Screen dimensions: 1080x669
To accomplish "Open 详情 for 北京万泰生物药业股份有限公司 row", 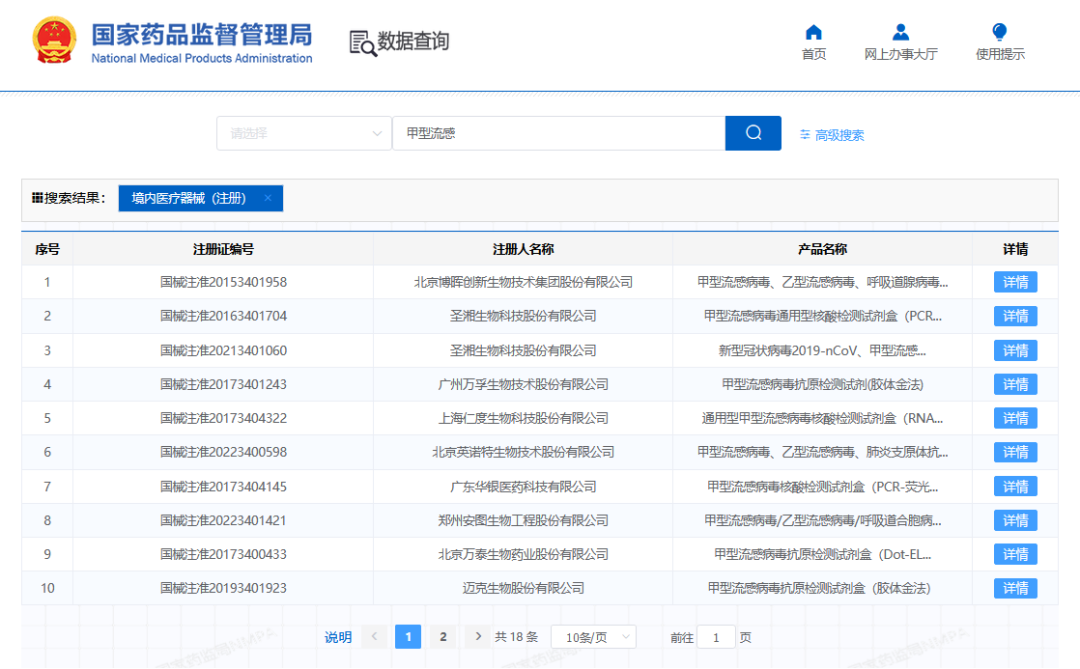I will coord(1015,554).
